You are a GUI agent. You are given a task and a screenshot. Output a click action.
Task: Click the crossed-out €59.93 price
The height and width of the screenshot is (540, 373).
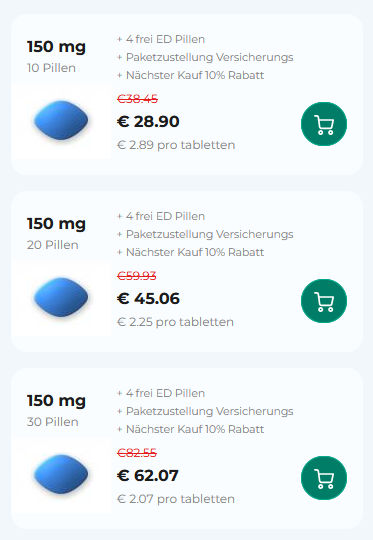(x=137, y=276)
